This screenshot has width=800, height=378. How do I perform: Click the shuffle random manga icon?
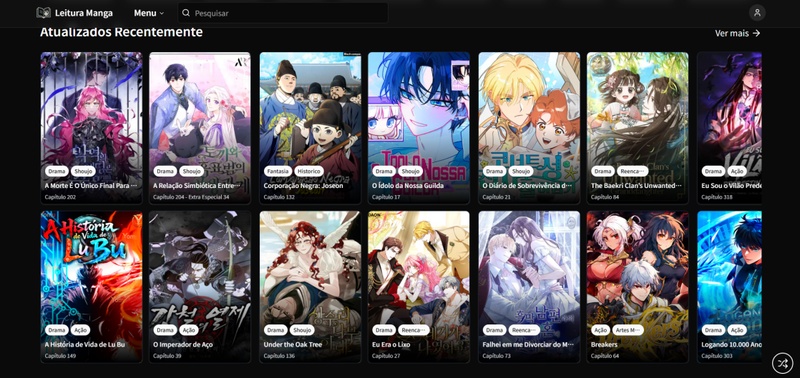click(x=782, y=363)
